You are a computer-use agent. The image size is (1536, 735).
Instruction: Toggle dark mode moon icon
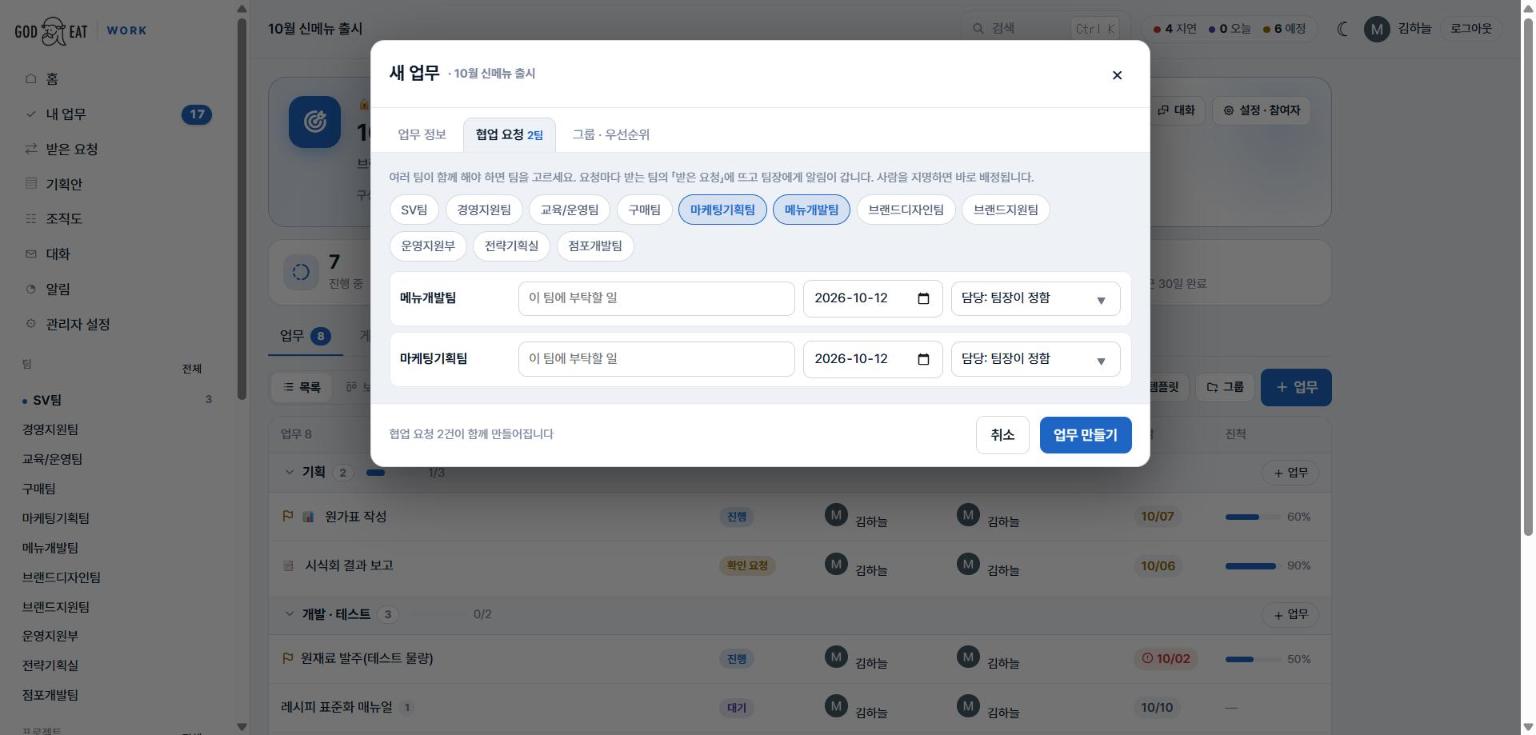(1343, 29)
